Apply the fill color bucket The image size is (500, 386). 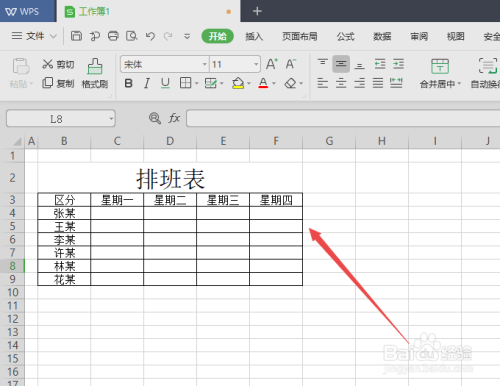tap(238, 83)
